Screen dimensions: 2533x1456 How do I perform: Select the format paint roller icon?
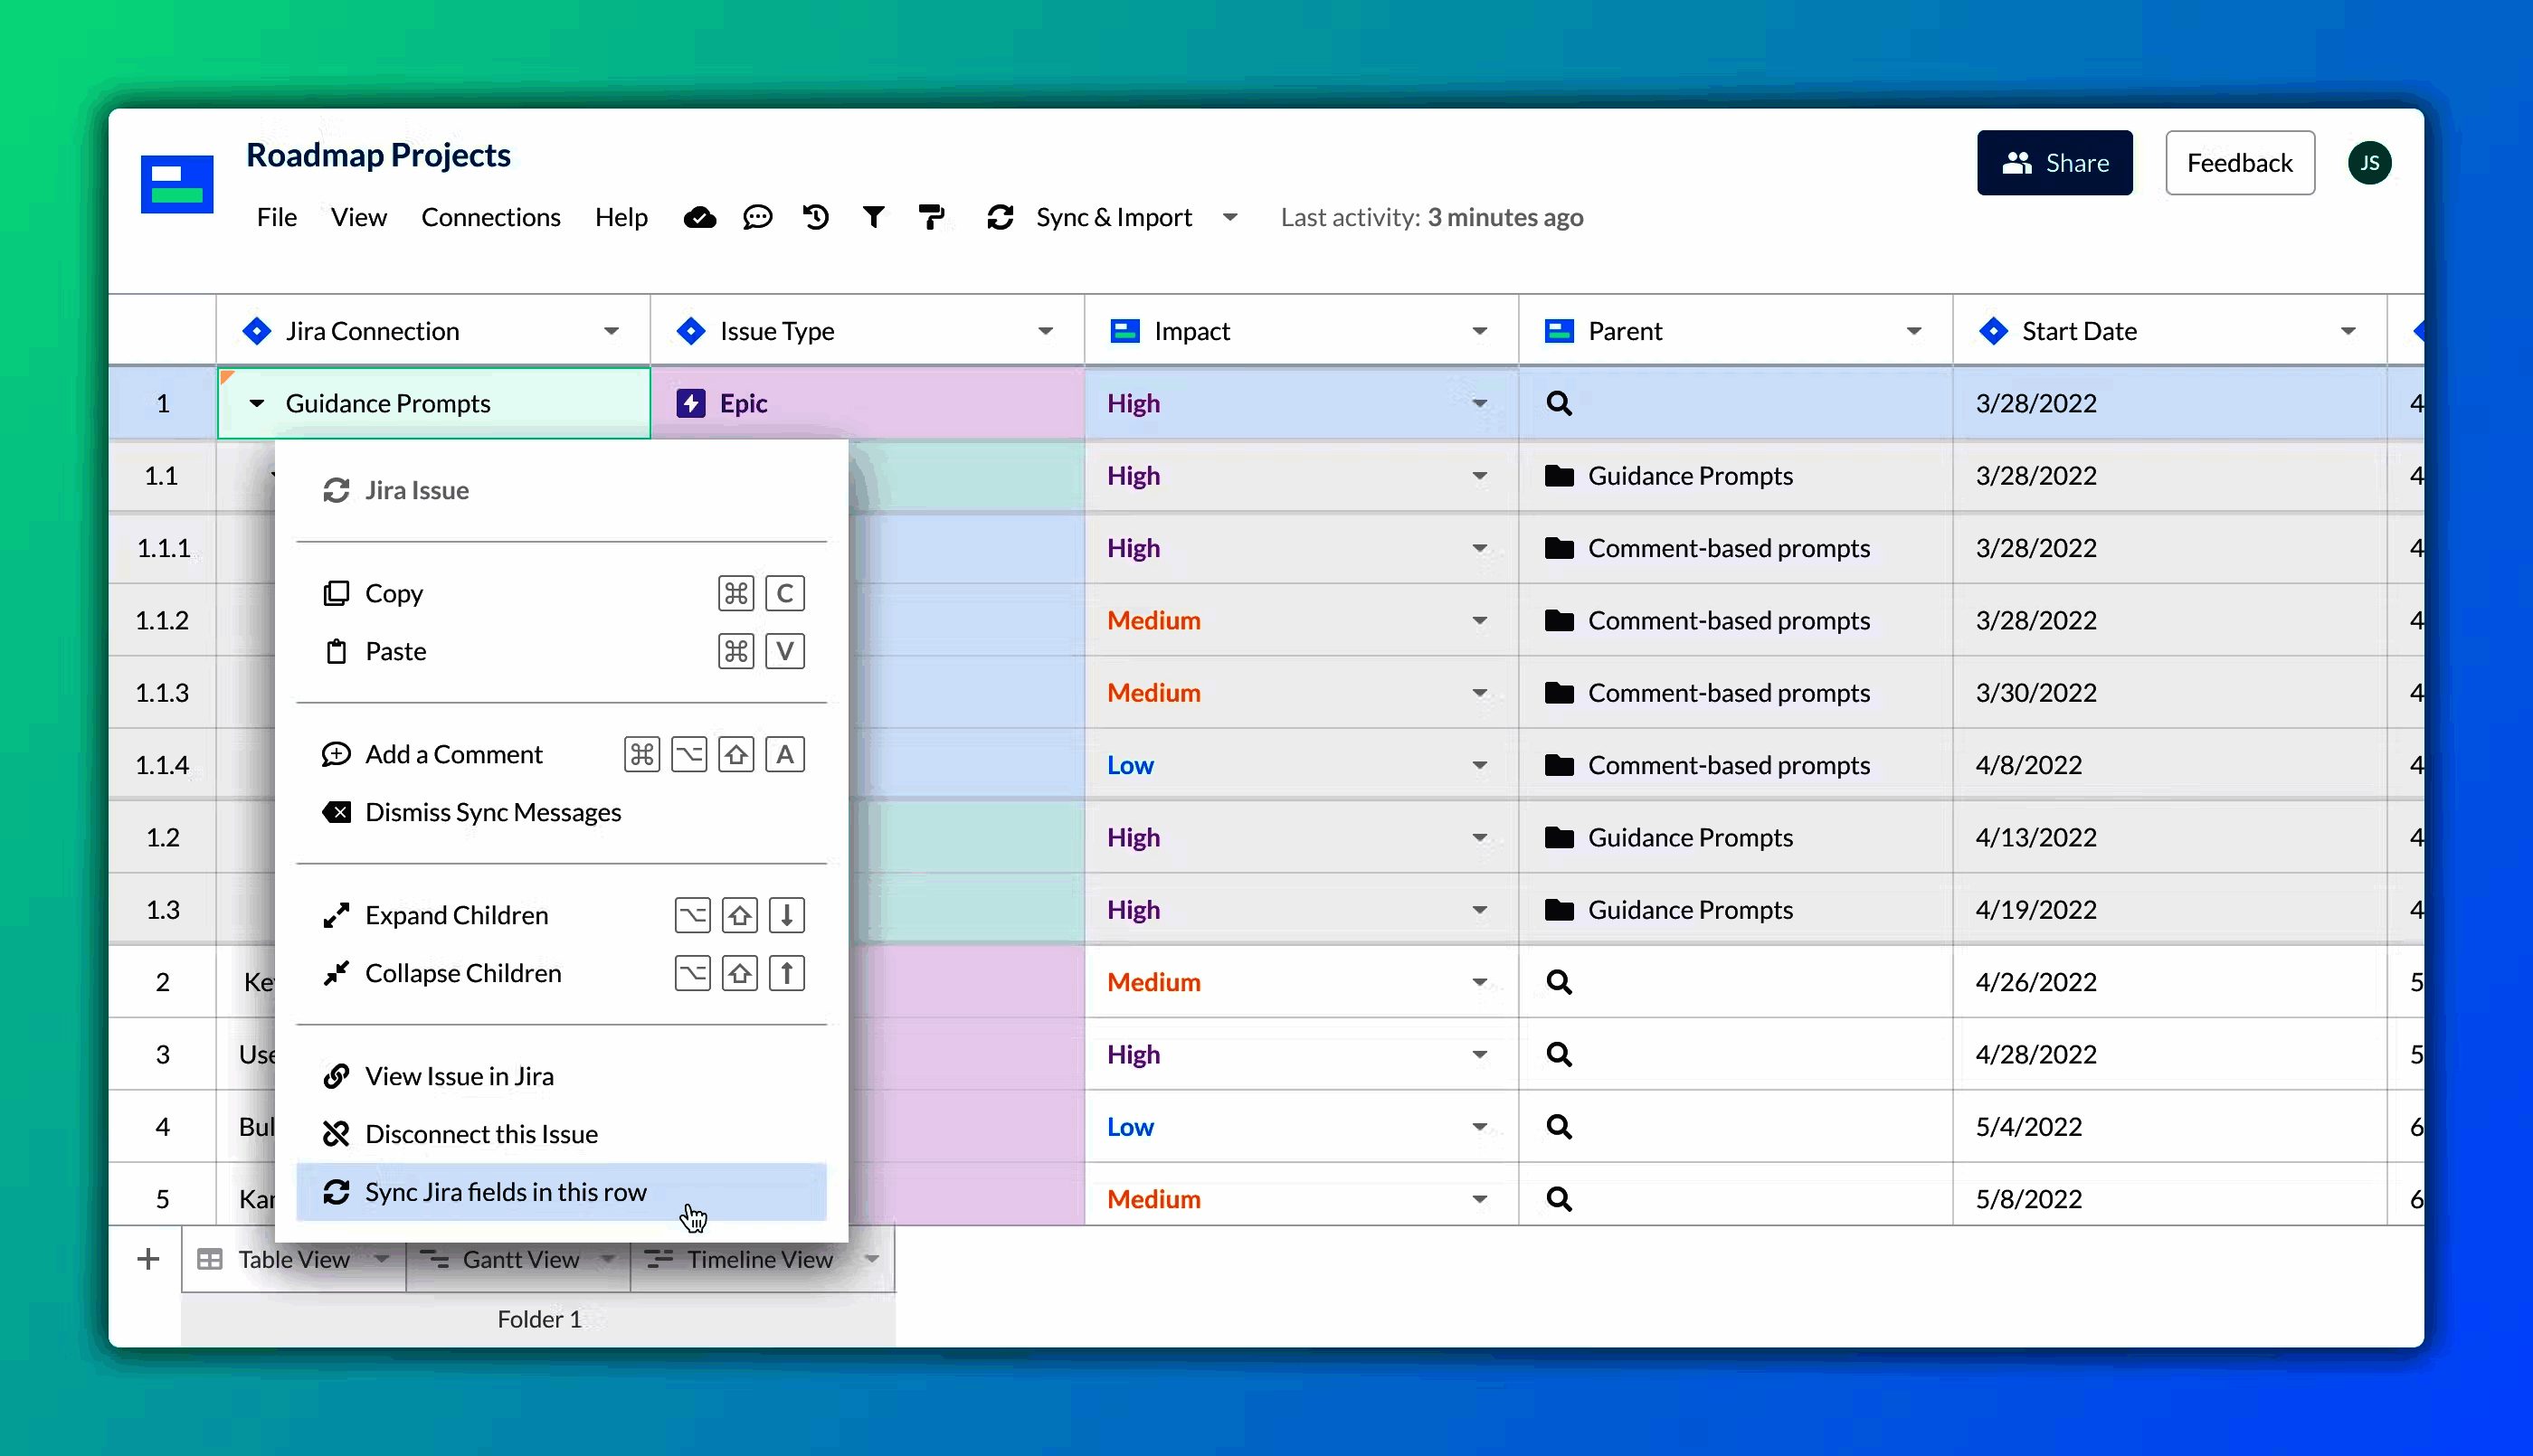(x=931, y=217)
